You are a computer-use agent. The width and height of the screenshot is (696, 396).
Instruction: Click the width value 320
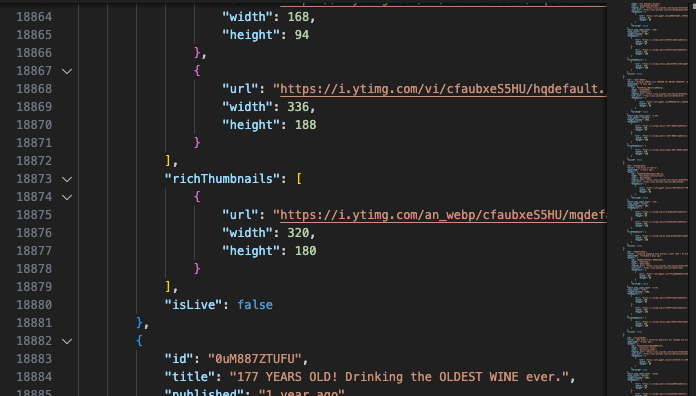coord(298,233)
